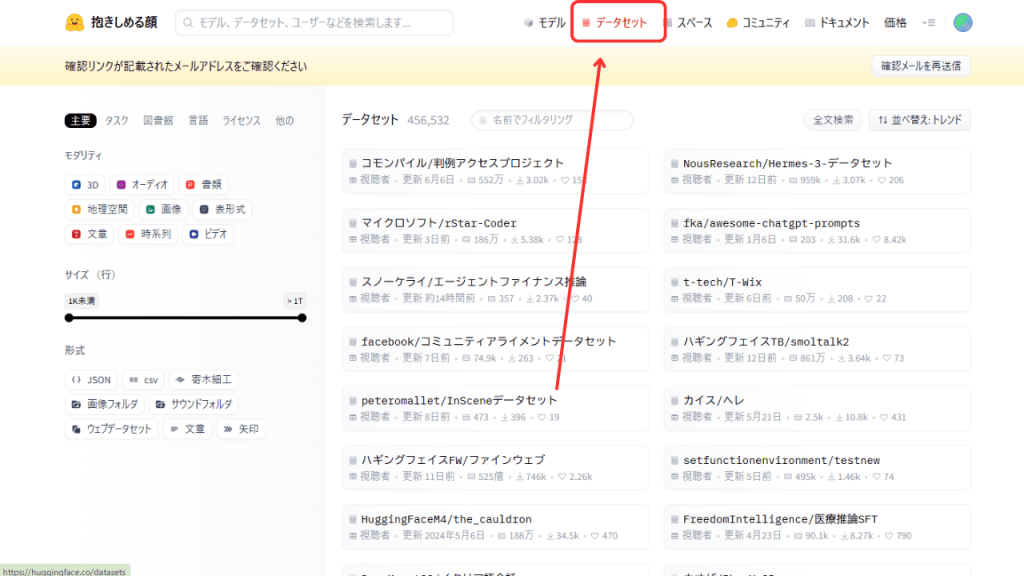The height and width of the screenshot is (576, 1024).
Task: Open NousResearch/Hermes-3-データセット
Action: (x=817, y=171)
